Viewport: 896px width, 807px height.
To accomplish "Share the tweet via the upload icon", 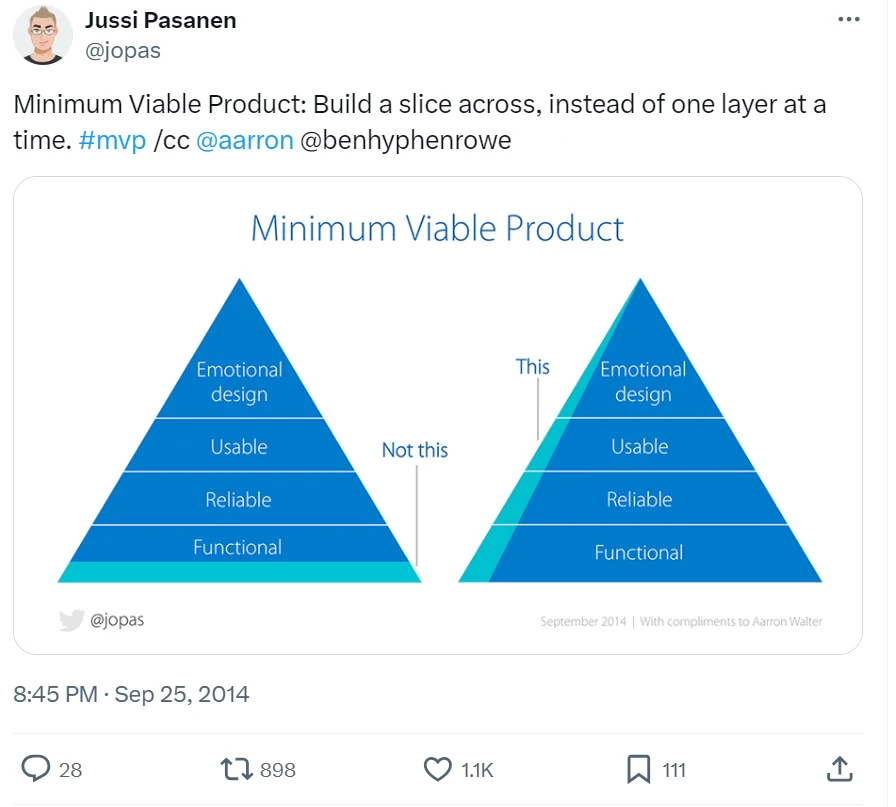I will tap(840, 770).
